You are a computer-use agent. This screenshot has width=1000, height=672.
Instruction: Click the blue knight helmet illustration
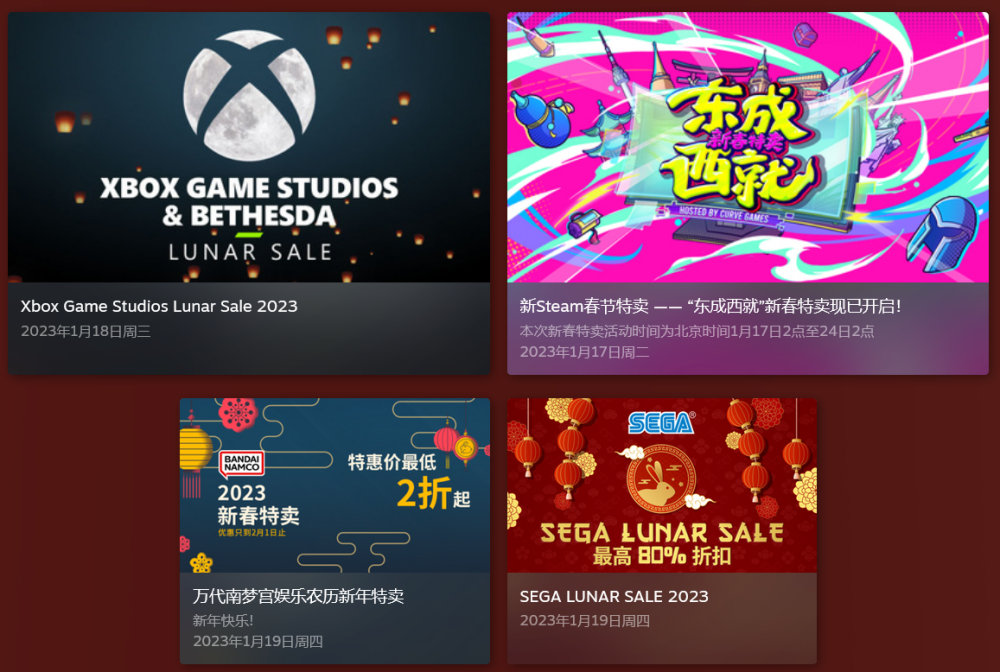942,234
